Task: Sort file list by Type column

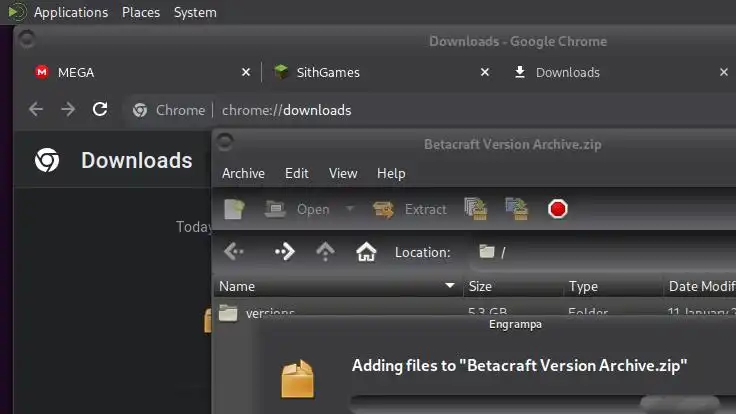Action: coord(613,286)
